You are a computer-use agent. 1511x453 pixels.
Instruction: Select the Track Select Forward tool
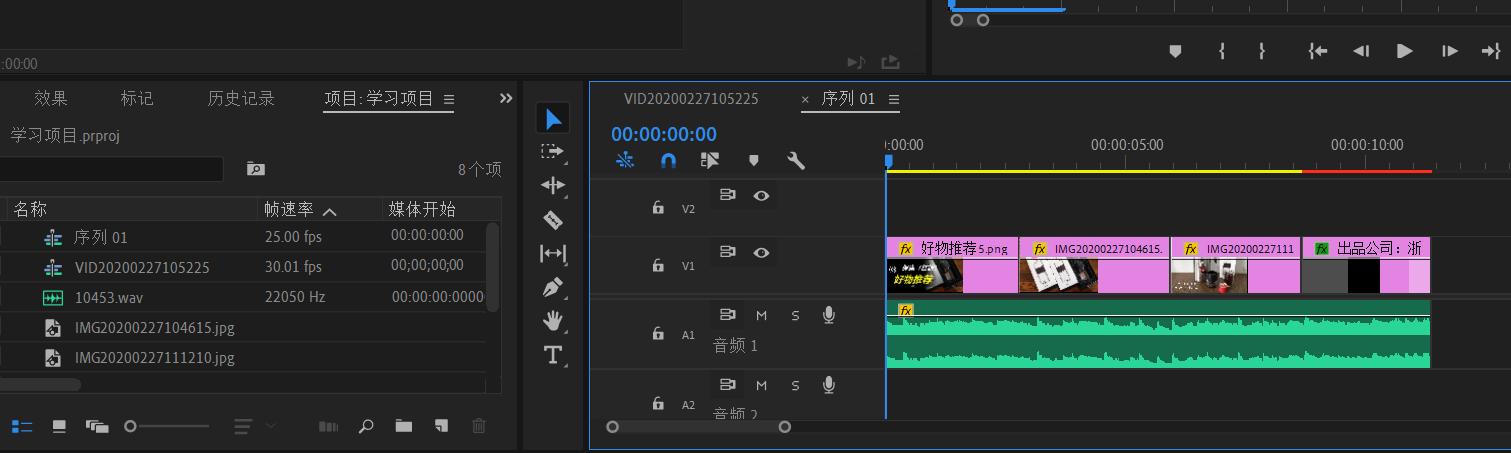pyautogui.click(x=553, y=151)
